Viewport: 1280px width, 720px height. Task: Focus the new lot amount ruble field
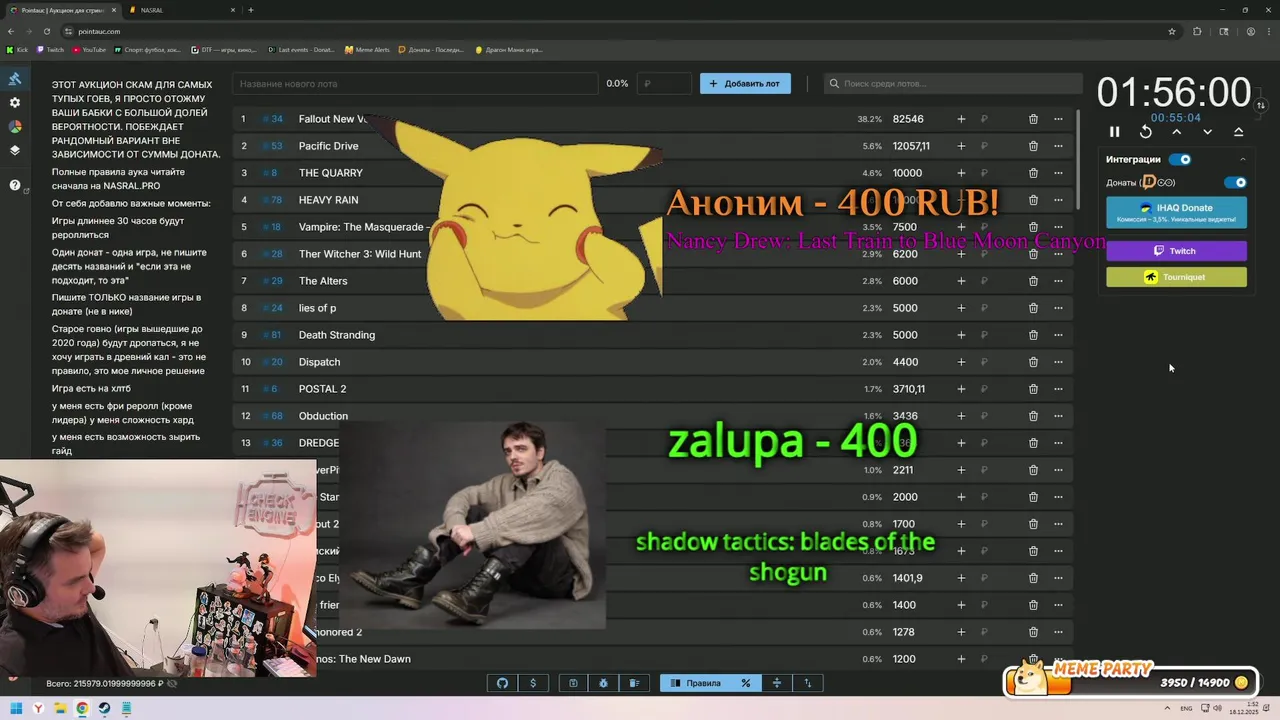pyautogui.click(x=665, y=84)
